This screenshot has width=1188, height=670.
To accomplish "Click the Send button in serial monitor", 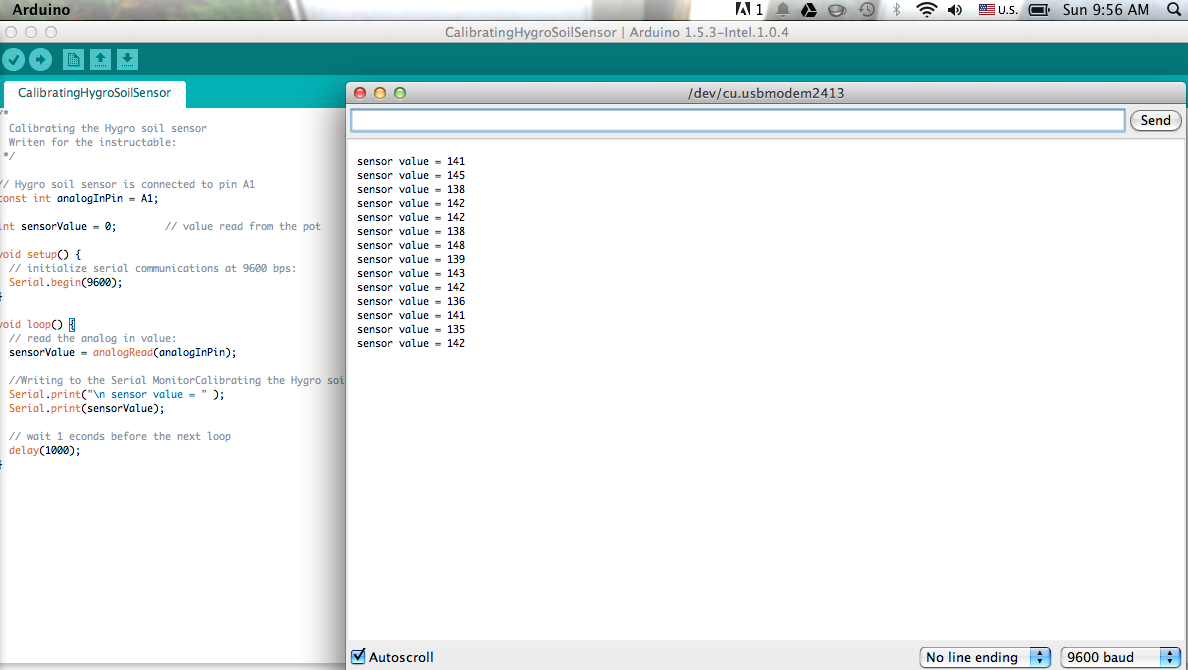I will (x=1155, y=121).
